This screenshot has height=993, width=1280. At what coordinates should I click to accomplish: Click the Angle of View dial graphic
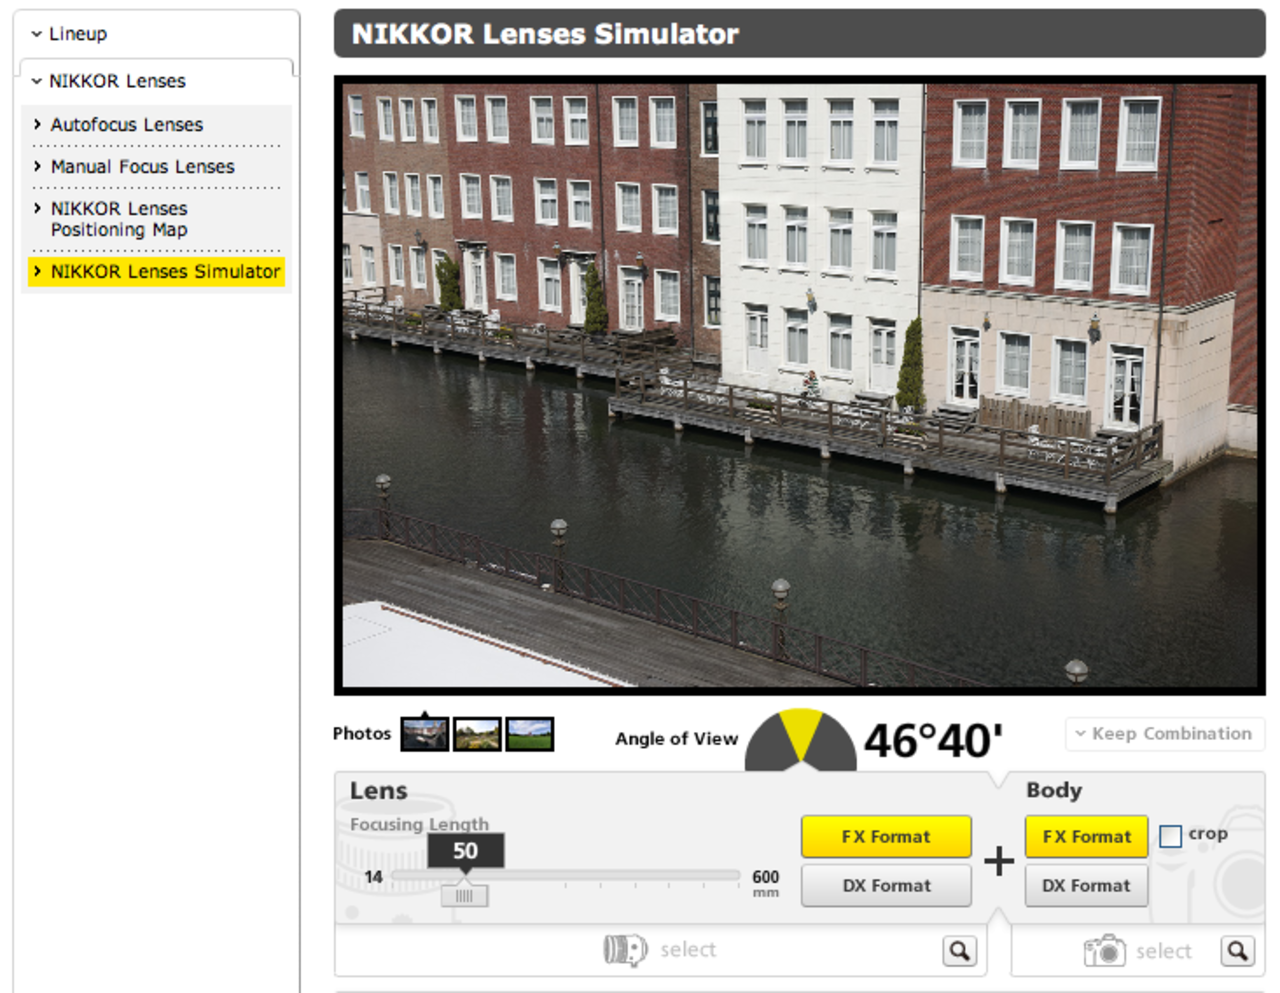coord(800,739)
